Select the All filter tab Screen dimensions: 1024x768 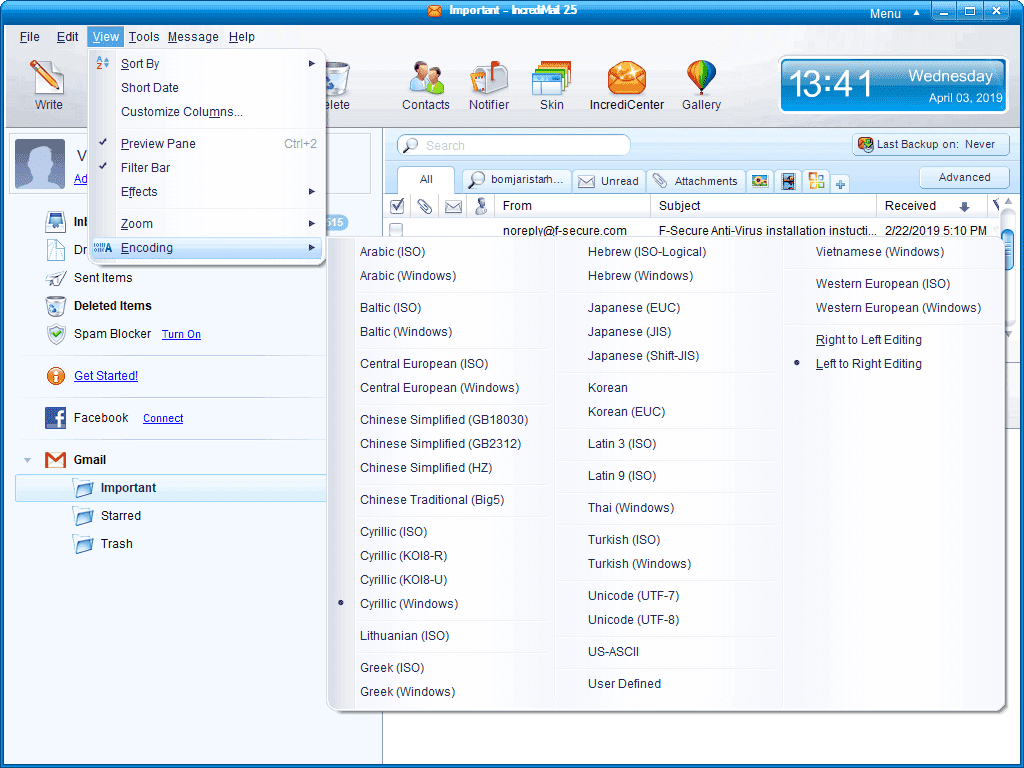tap(426, 180)
